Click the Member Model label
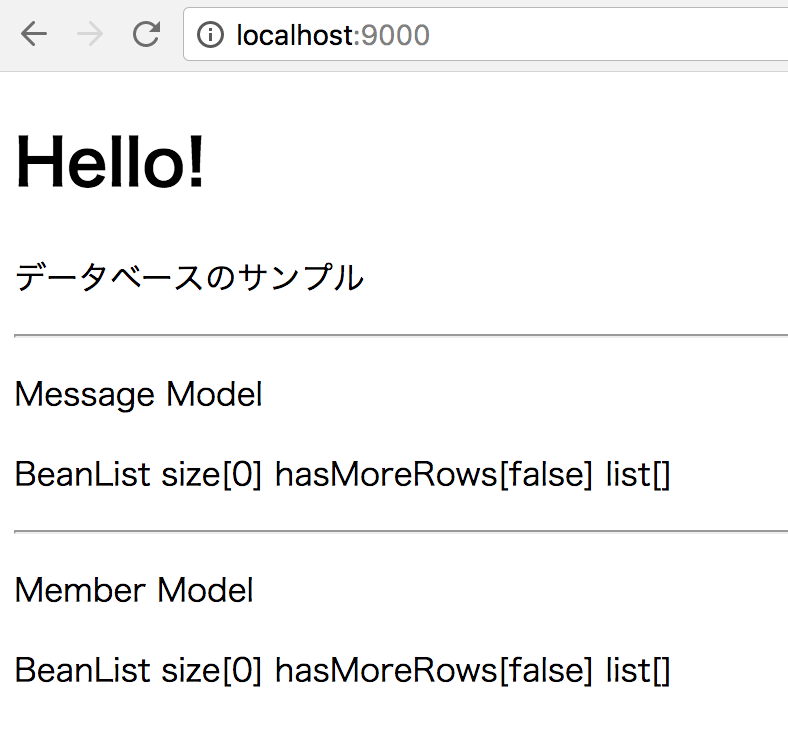788x736 pixels. tap(134, 590)
